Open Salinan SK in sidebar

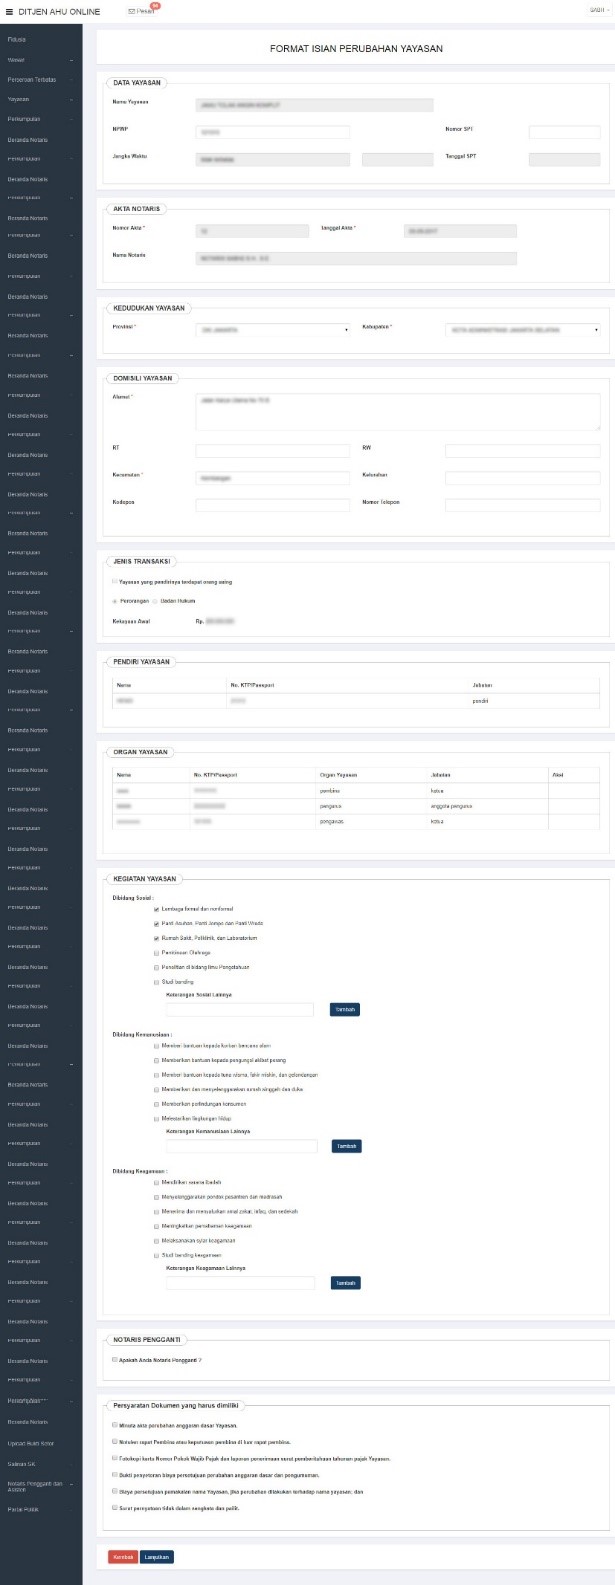click(x=24, y=1463)
